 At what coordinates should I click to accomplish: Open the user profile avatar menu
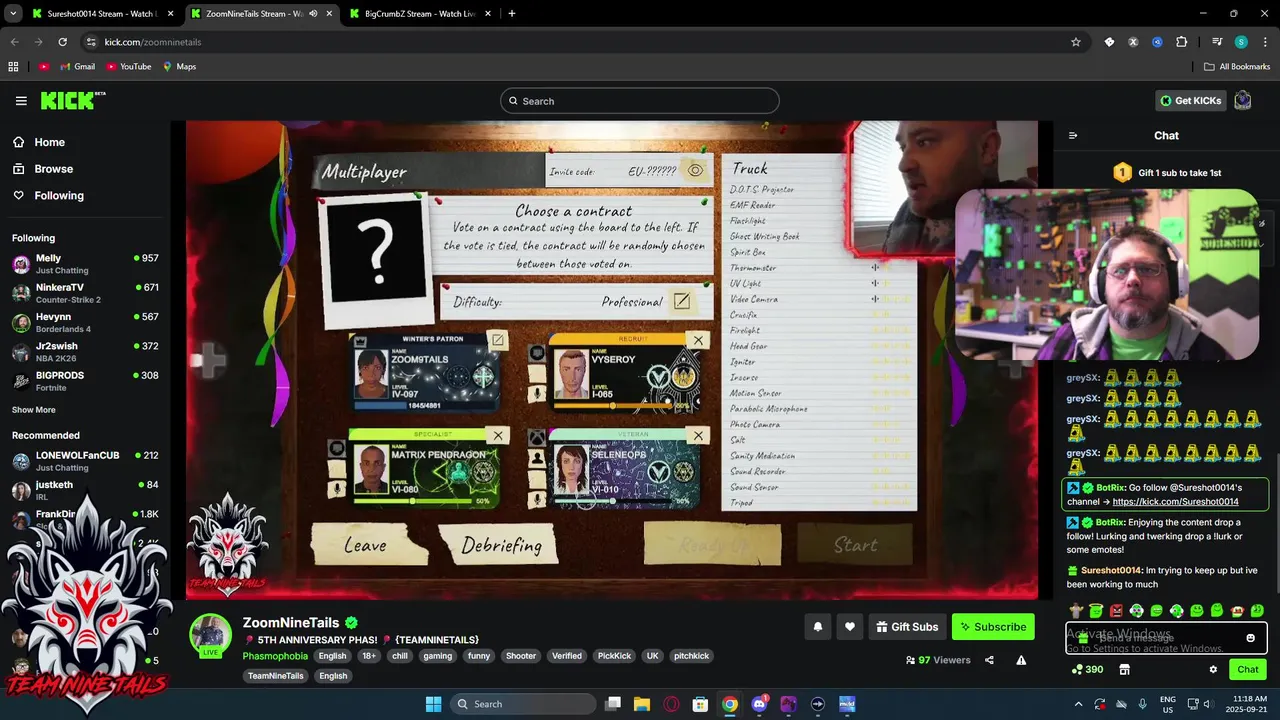(1243, 100)
